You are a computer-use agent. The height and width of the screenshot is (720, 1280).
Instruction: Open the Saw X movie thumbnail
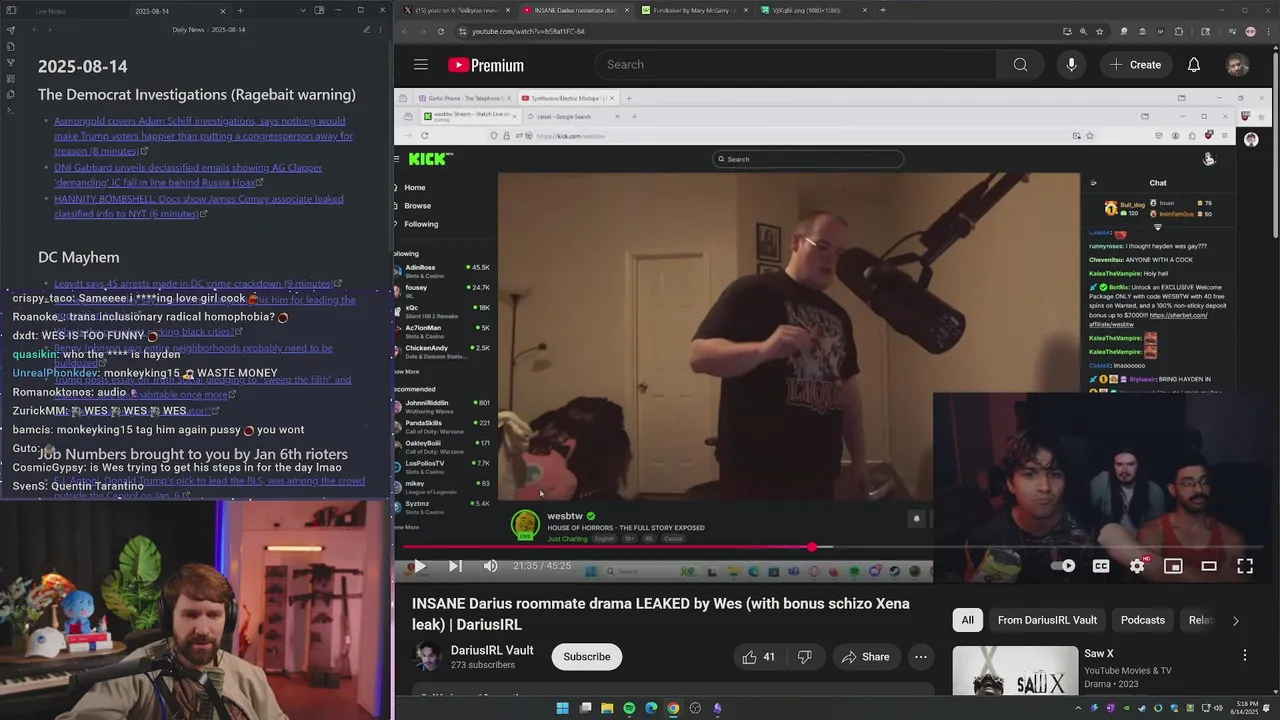click(x=1015, y=671)
